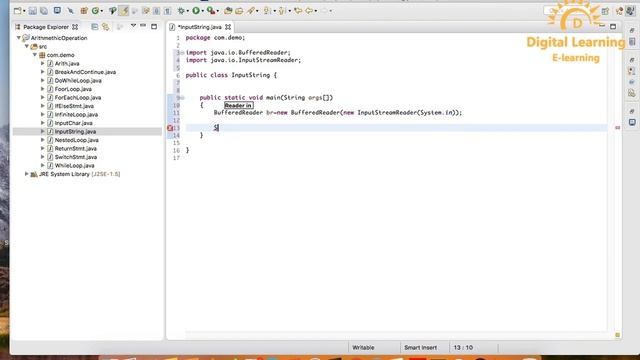Click the Last Edit Location arrow
Screen dimensions: 640x360
(298, 11)
